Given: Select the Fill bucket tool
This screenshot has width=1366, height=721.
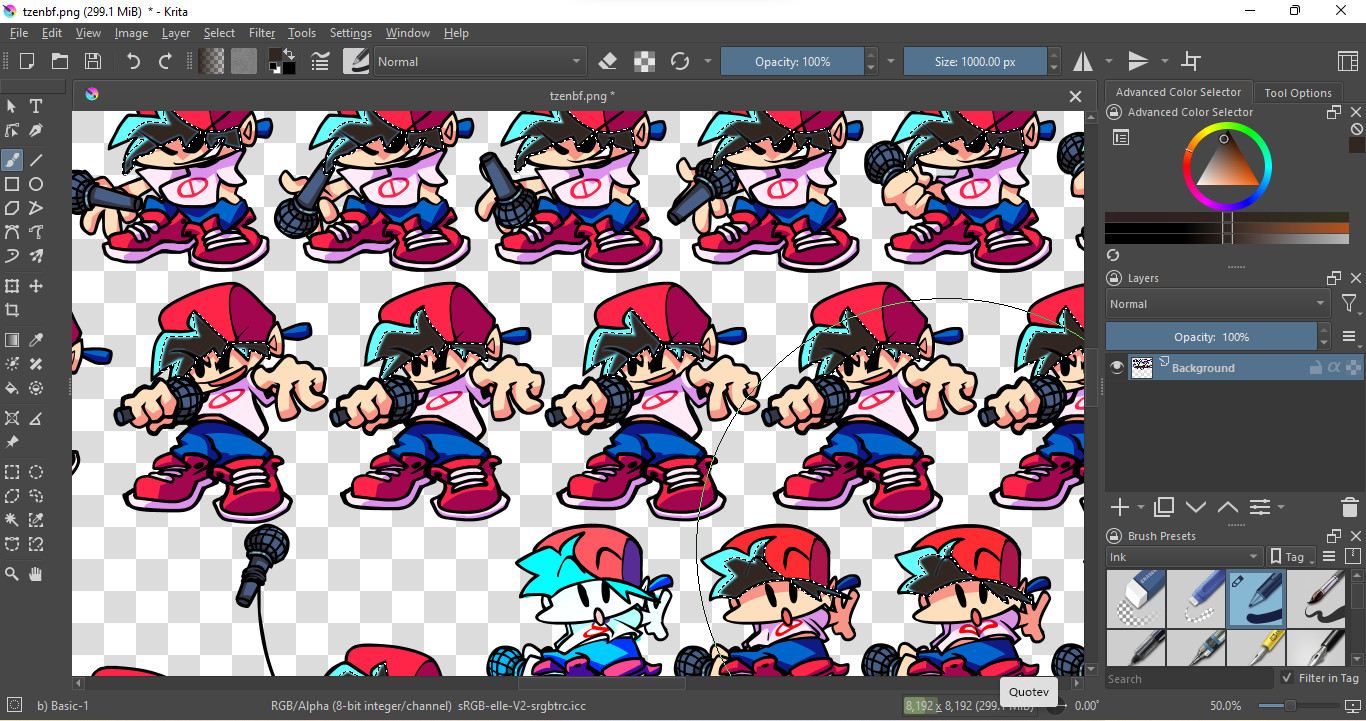Looking at the screenshot, I should [x=12, y=388].
